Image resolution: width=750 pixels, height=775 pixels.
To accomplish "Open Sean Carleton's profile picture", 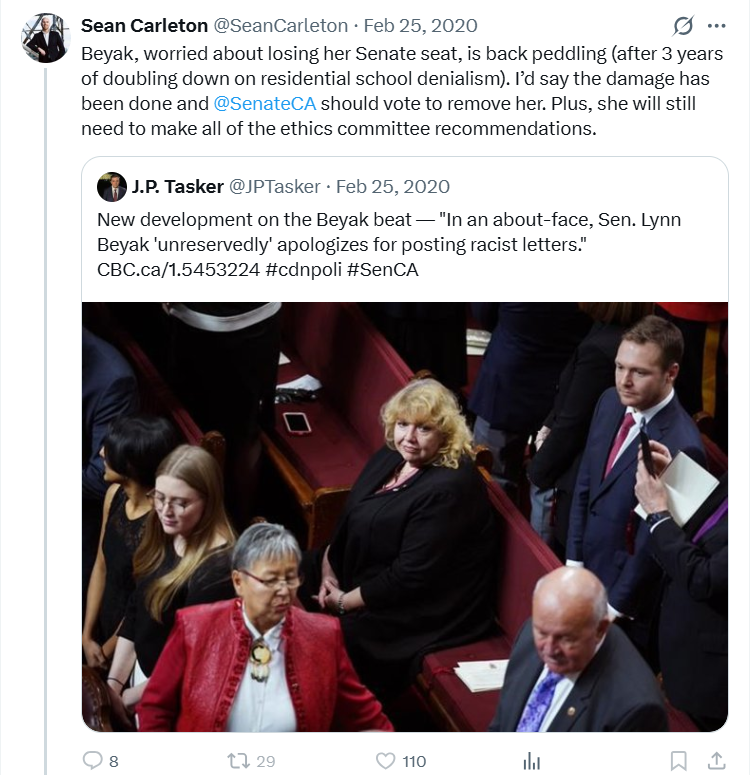I will [x=46, y=40].
